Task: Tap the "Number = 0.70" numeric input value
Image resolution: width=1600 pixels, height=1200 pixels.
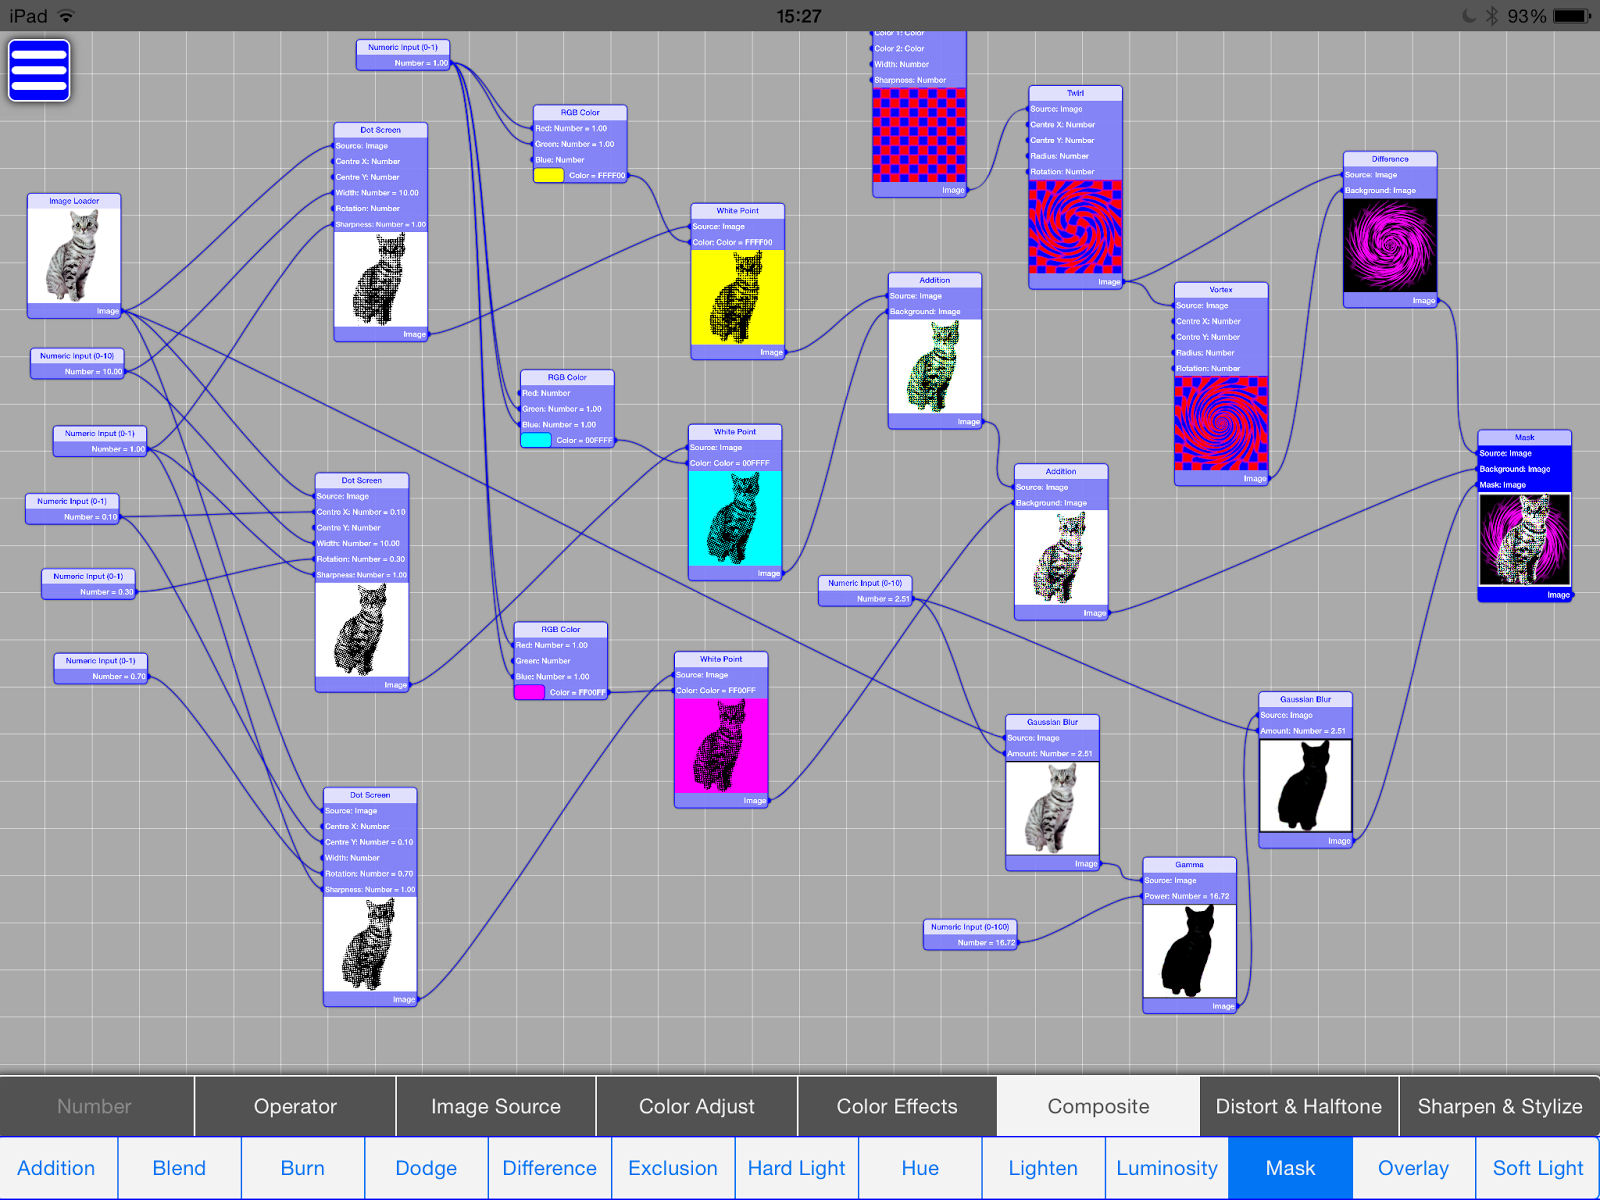Action: [x=119, y=677]
